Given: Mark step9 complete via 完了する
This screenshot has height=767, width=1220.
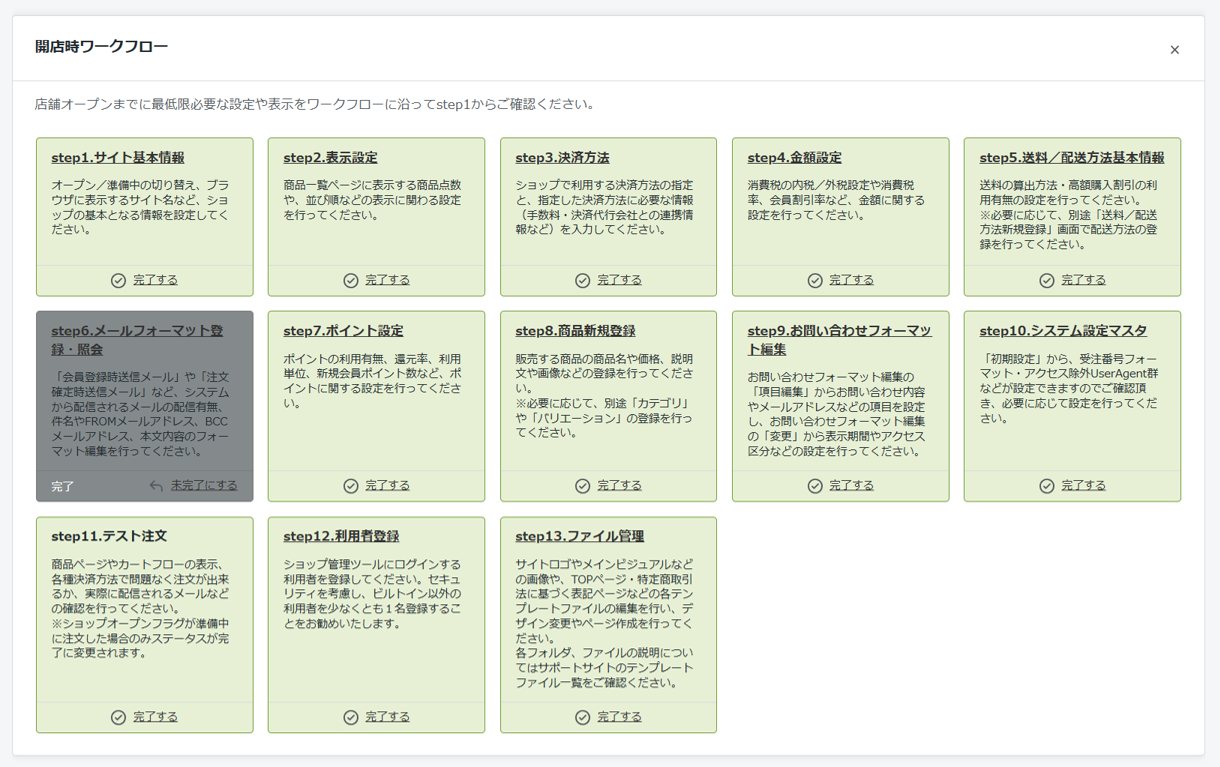Looking at the screenshot, I should 851,486.
